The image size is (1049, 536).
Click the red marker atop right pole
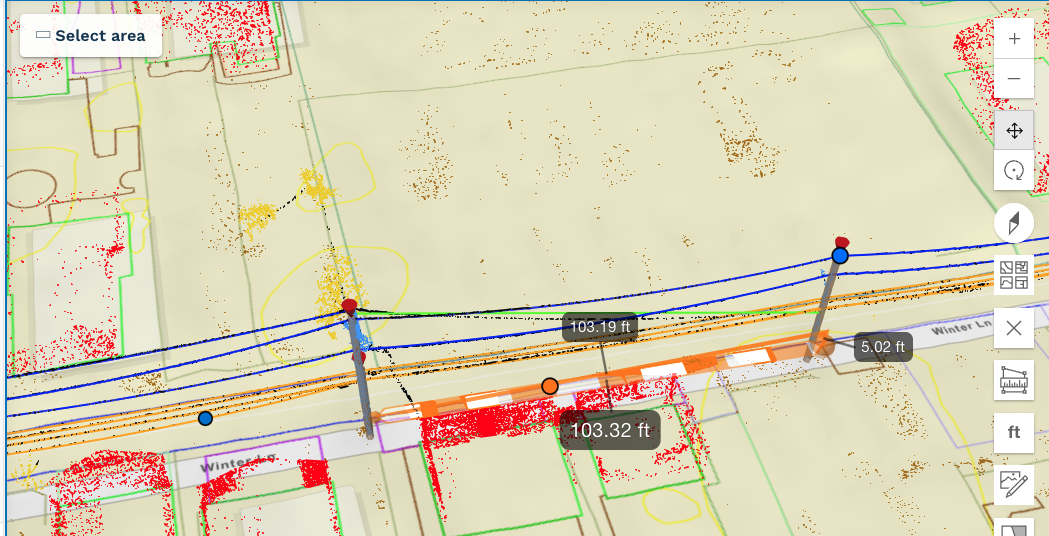coord(842,242)
